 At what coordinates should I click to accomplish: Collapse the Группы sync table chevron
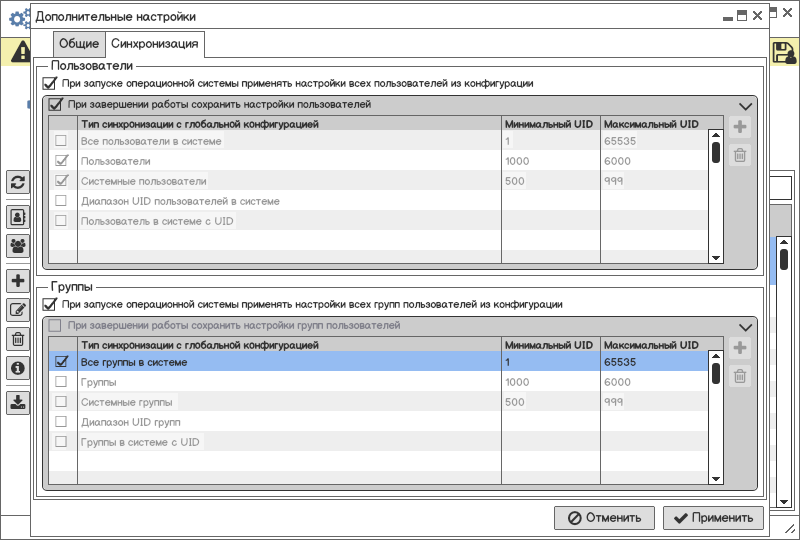point(744,327)
